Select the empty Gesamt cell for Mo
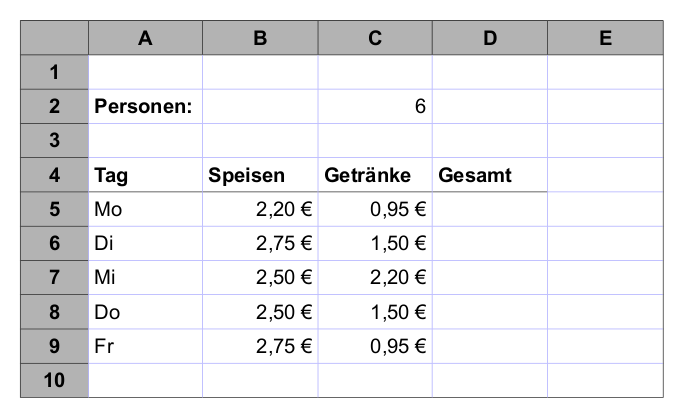 tap(489, 209)
